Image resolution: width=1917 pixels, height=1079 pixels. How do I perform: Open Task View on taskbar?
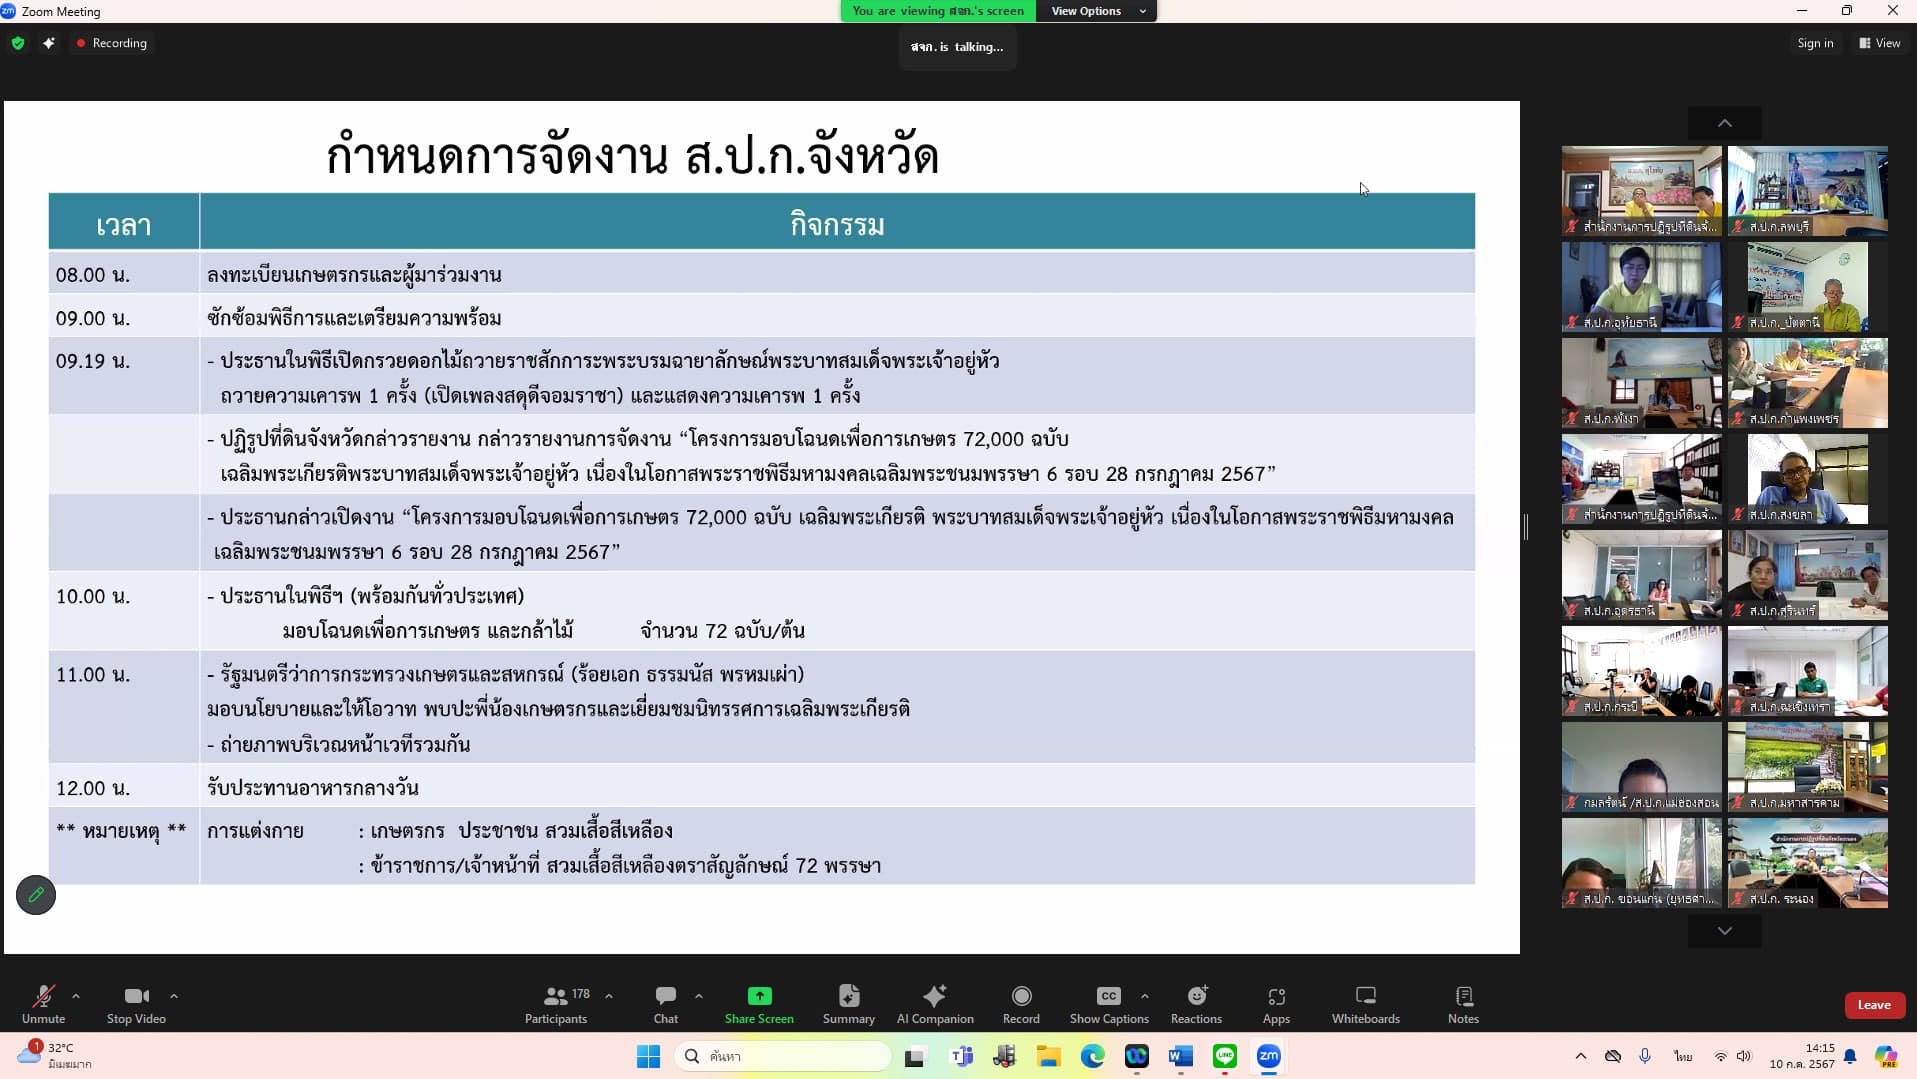(915, 1056)
